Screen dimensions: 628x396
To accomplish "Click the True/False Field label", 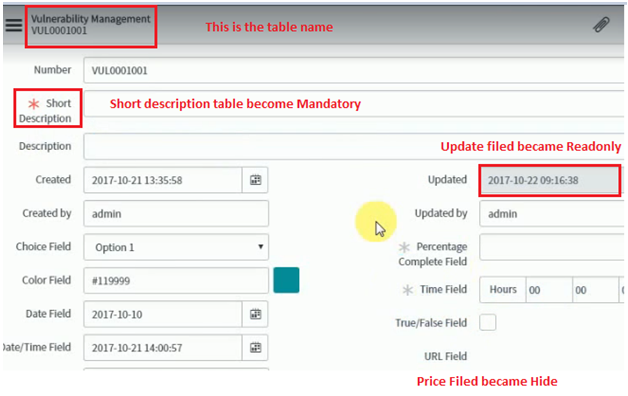I will click(x=431, y=323).
